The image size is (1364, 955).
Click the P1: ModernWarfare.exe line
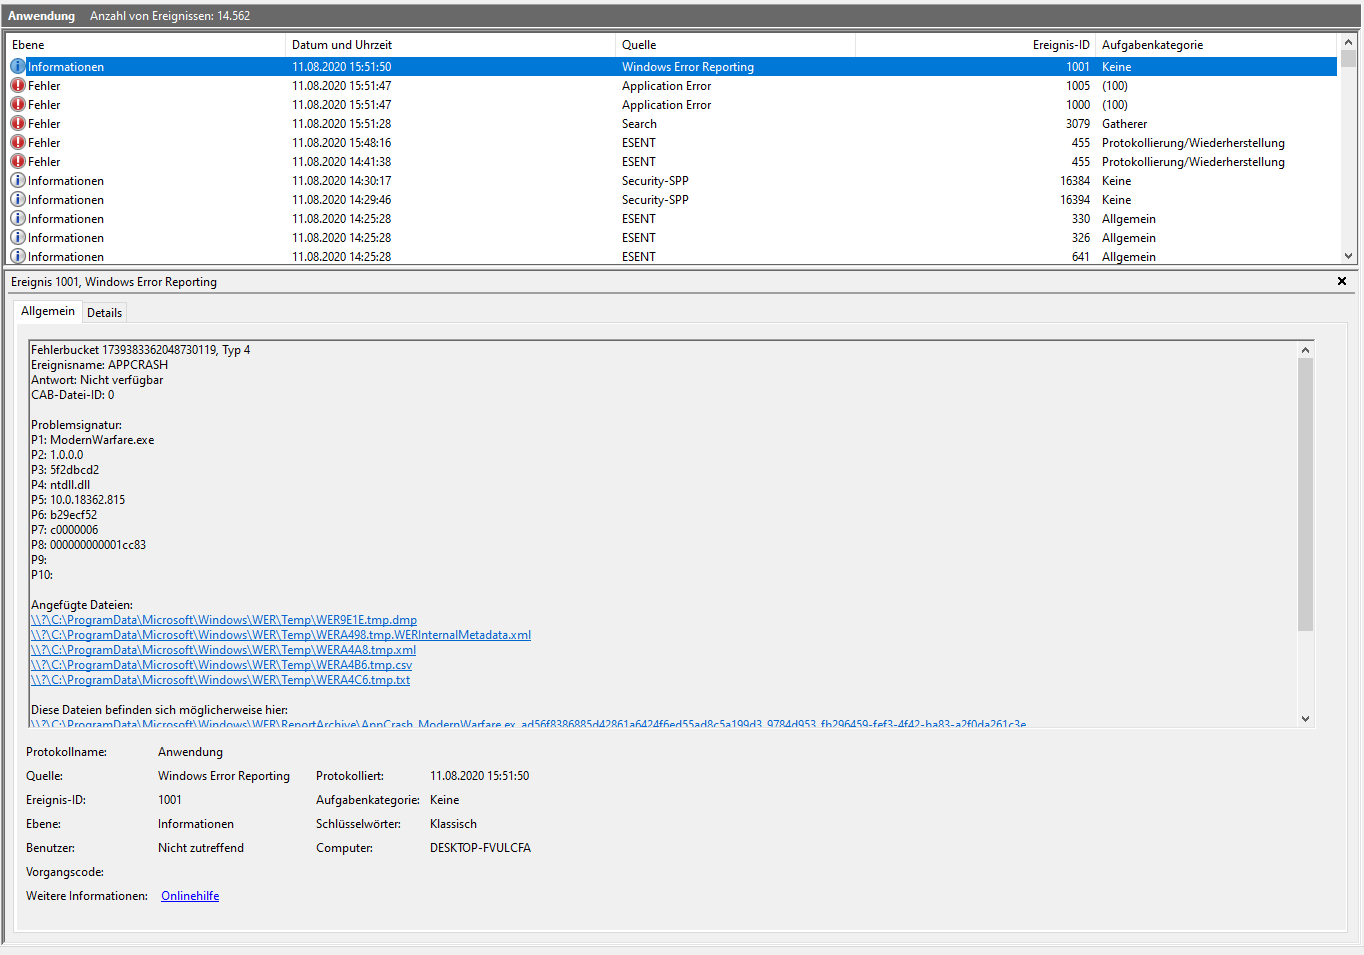coord(92,440)
